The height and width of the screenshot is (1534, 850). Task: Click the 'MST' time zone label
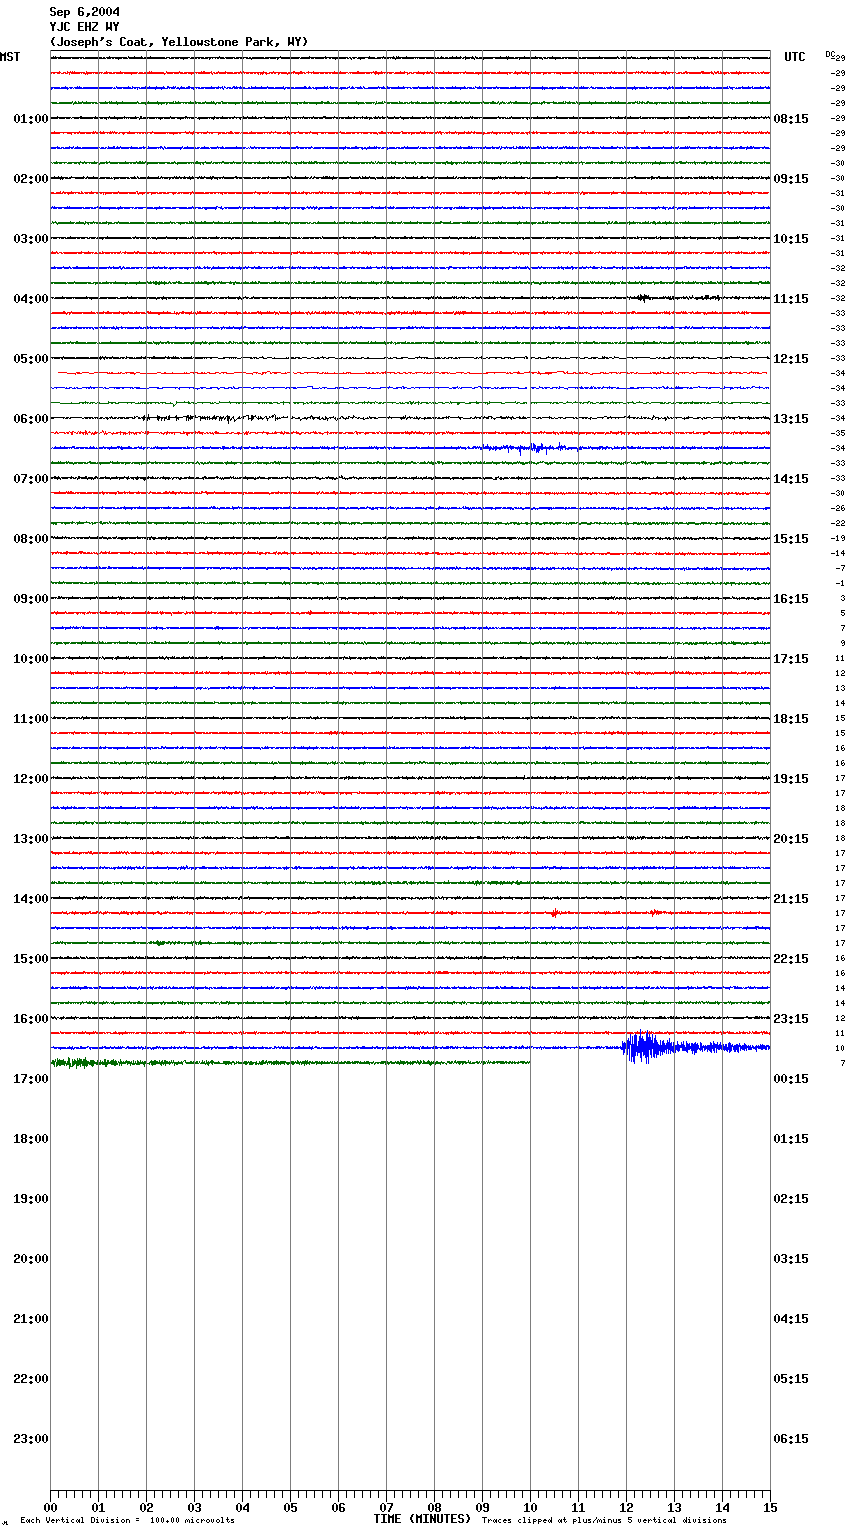pos(10,57)
